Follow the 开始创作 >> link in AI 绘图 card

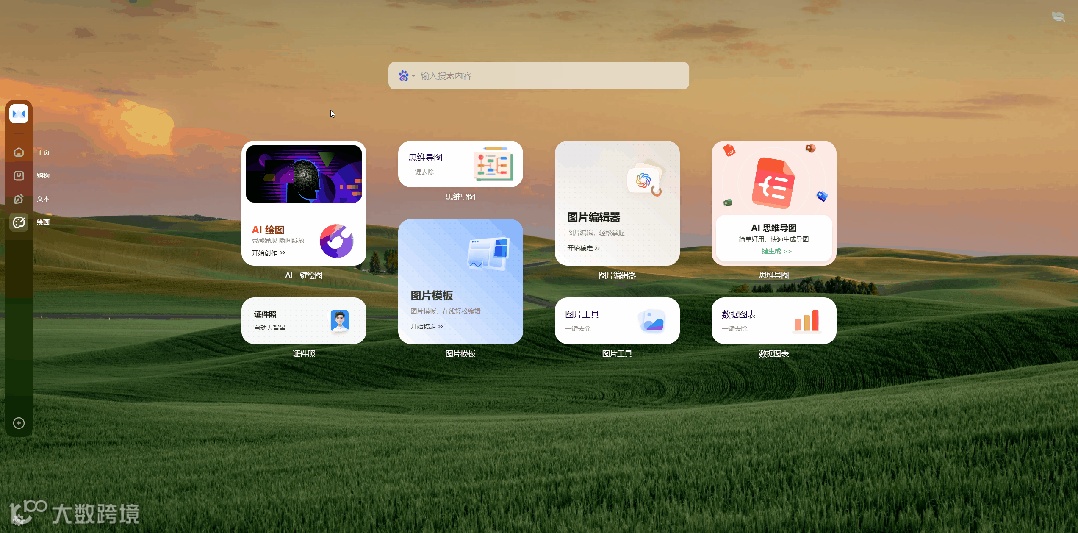(268, 252)
